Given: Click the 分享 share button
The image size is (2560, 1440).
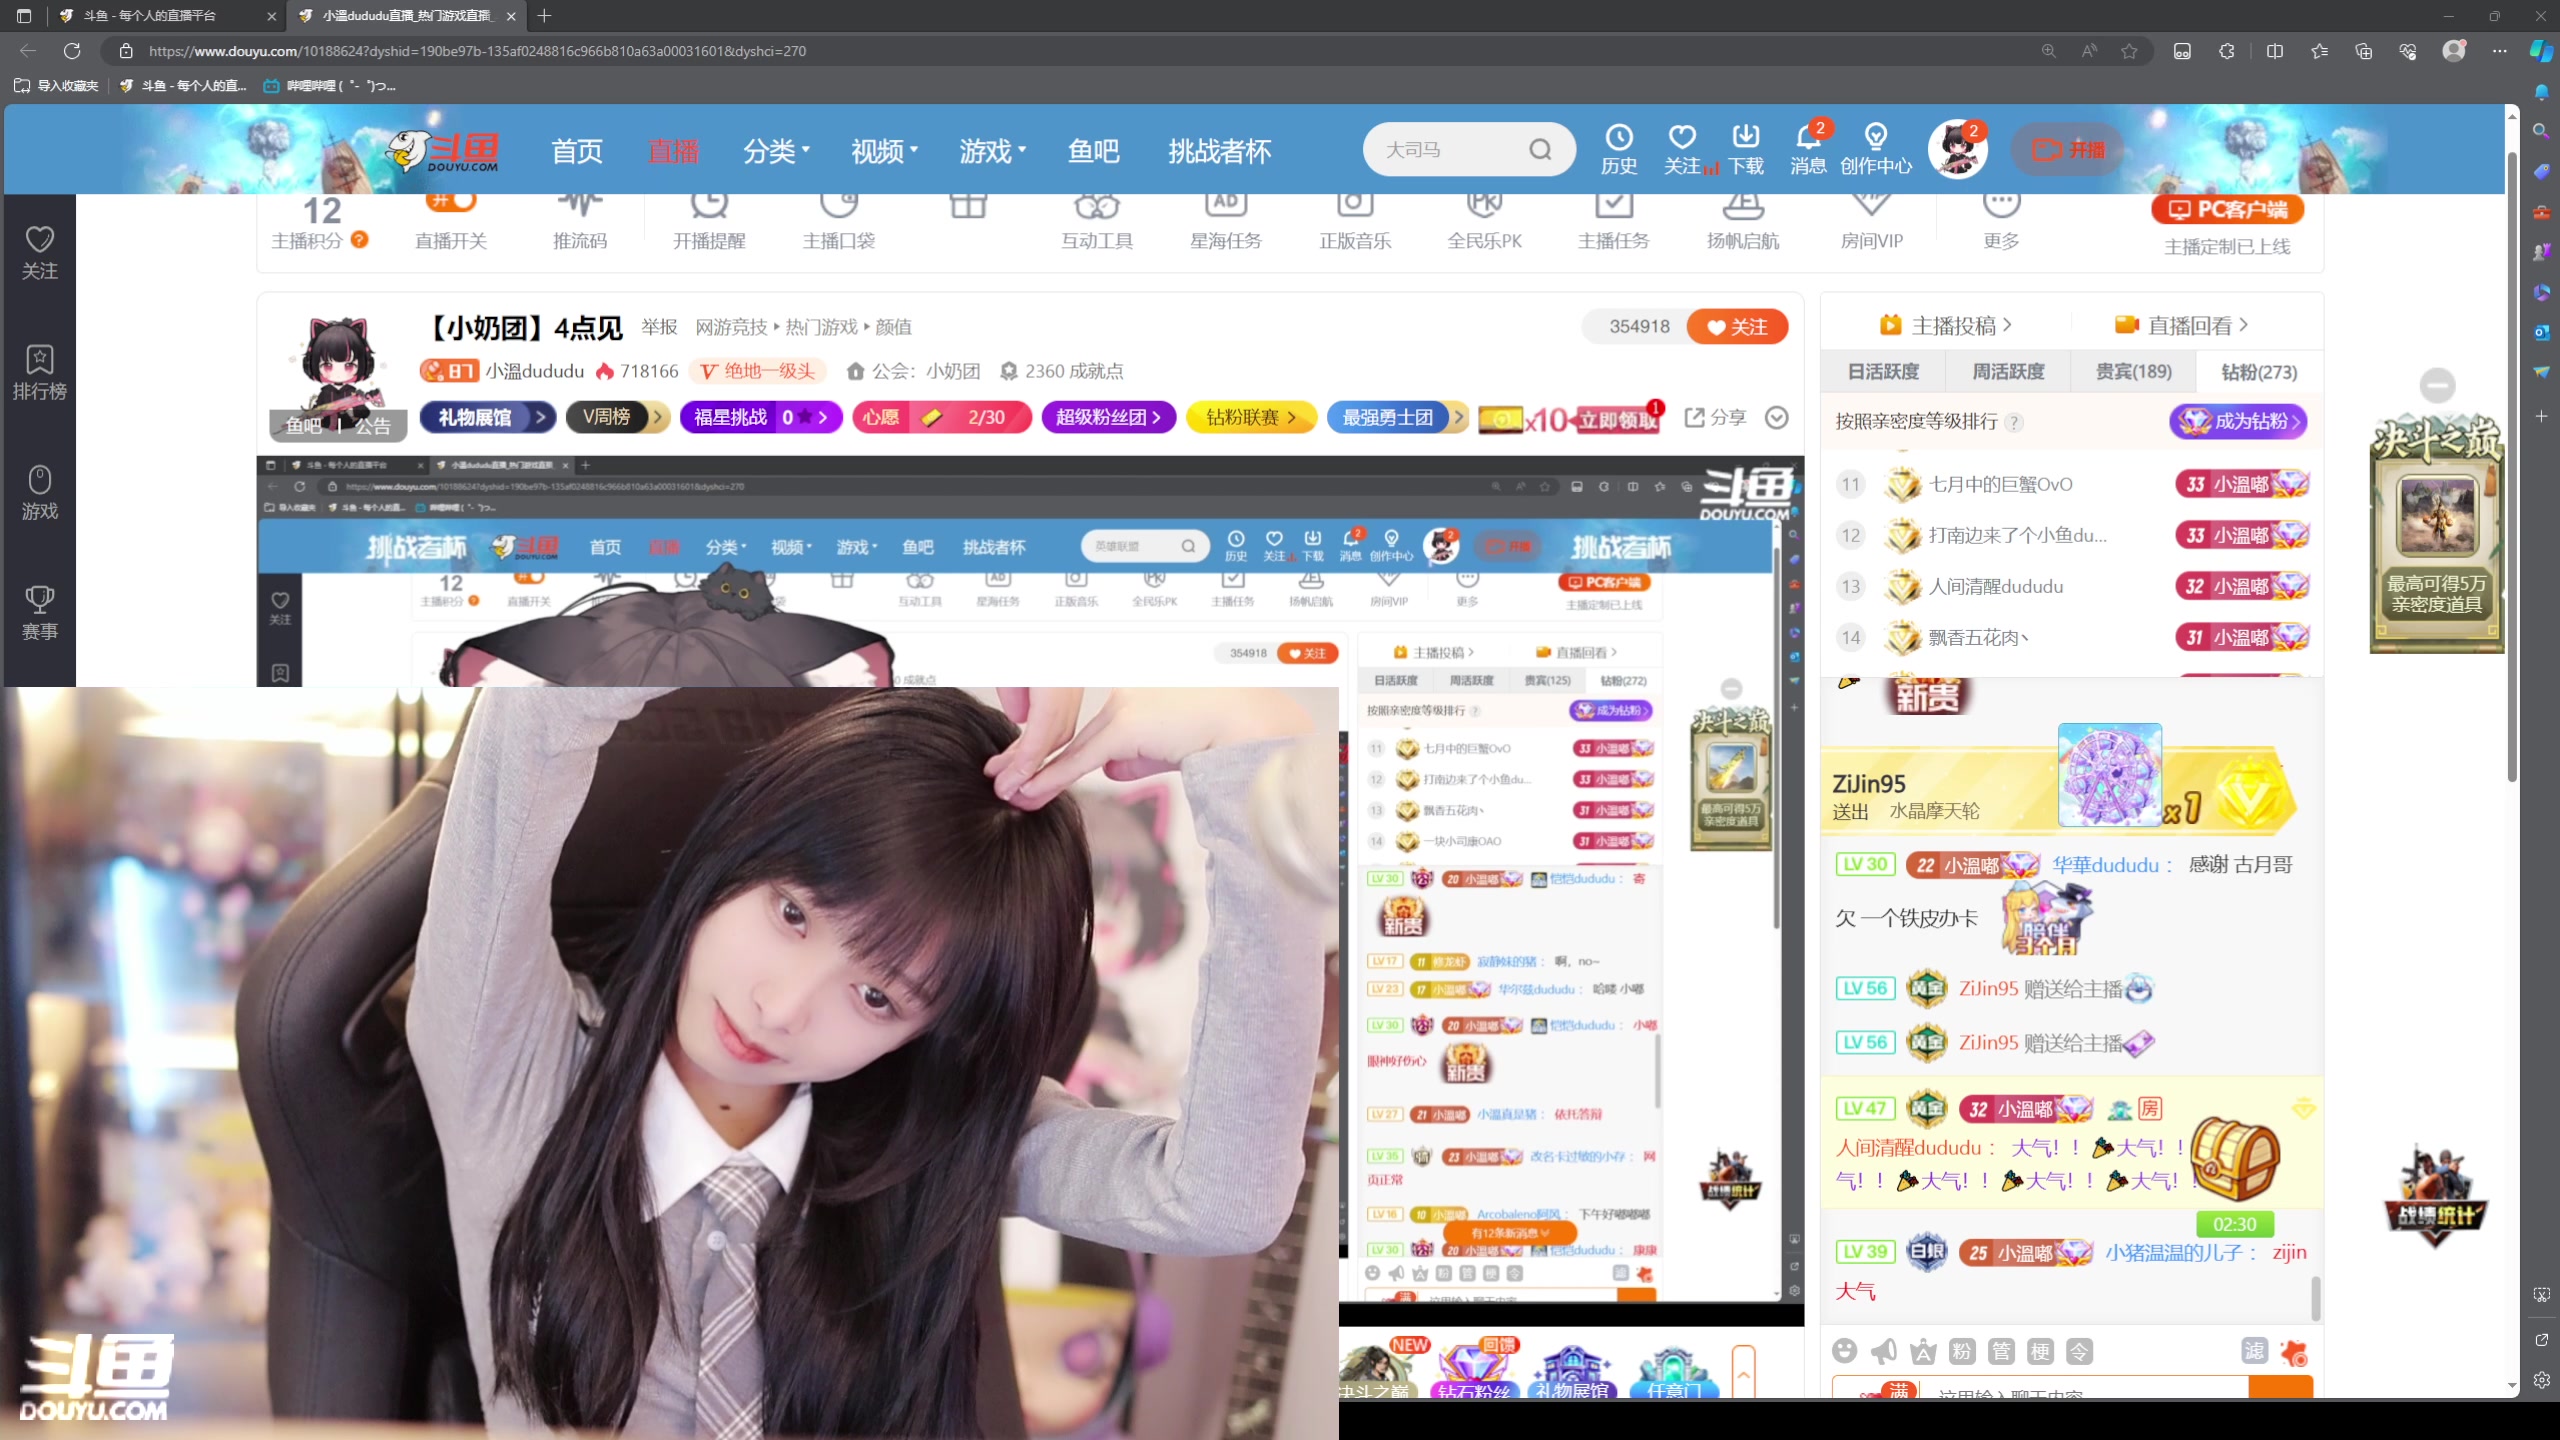Looking at the screenshot, I should point(1716,417).
